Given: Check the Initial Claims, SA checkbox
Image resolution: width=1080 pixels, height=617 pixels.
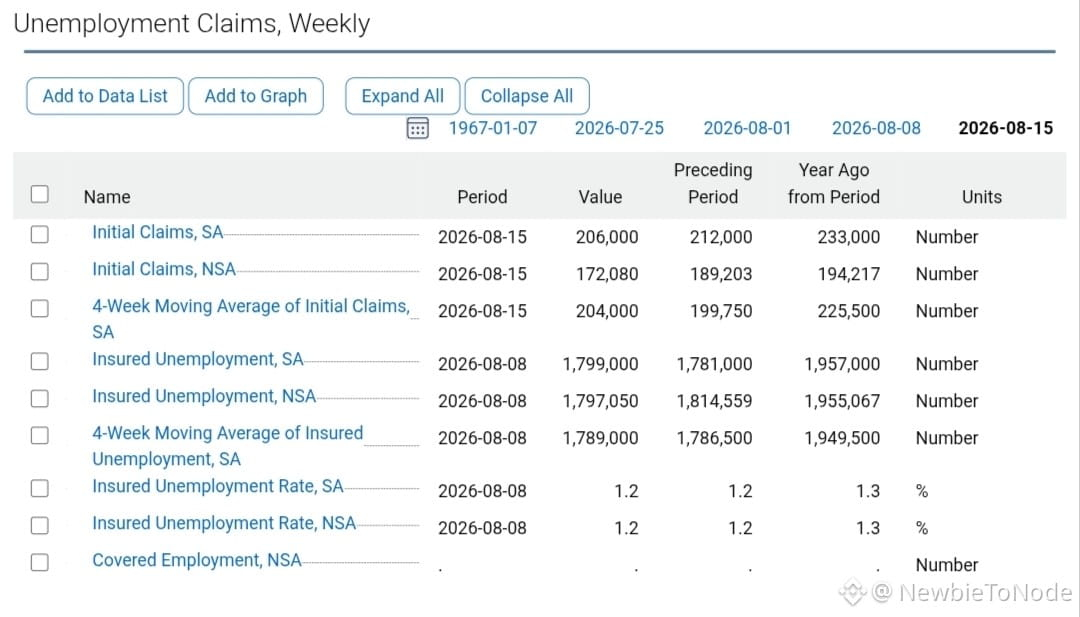Looking at the screenshot, I should point(40,234).
